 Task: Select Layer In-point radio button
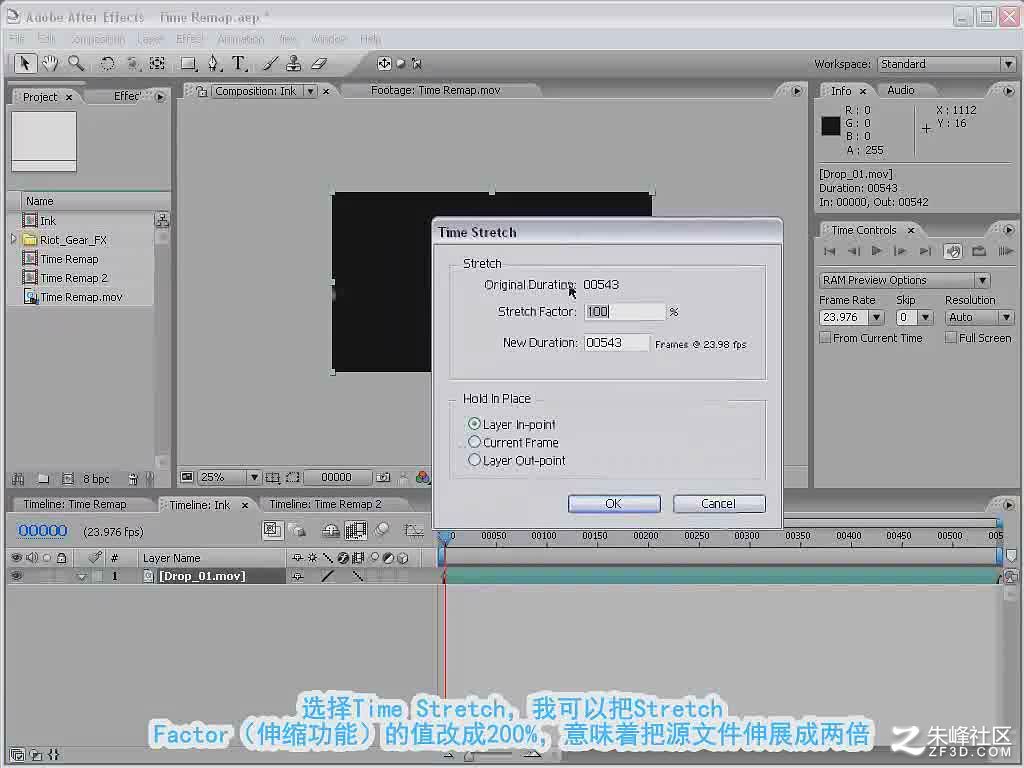(474, 424)
